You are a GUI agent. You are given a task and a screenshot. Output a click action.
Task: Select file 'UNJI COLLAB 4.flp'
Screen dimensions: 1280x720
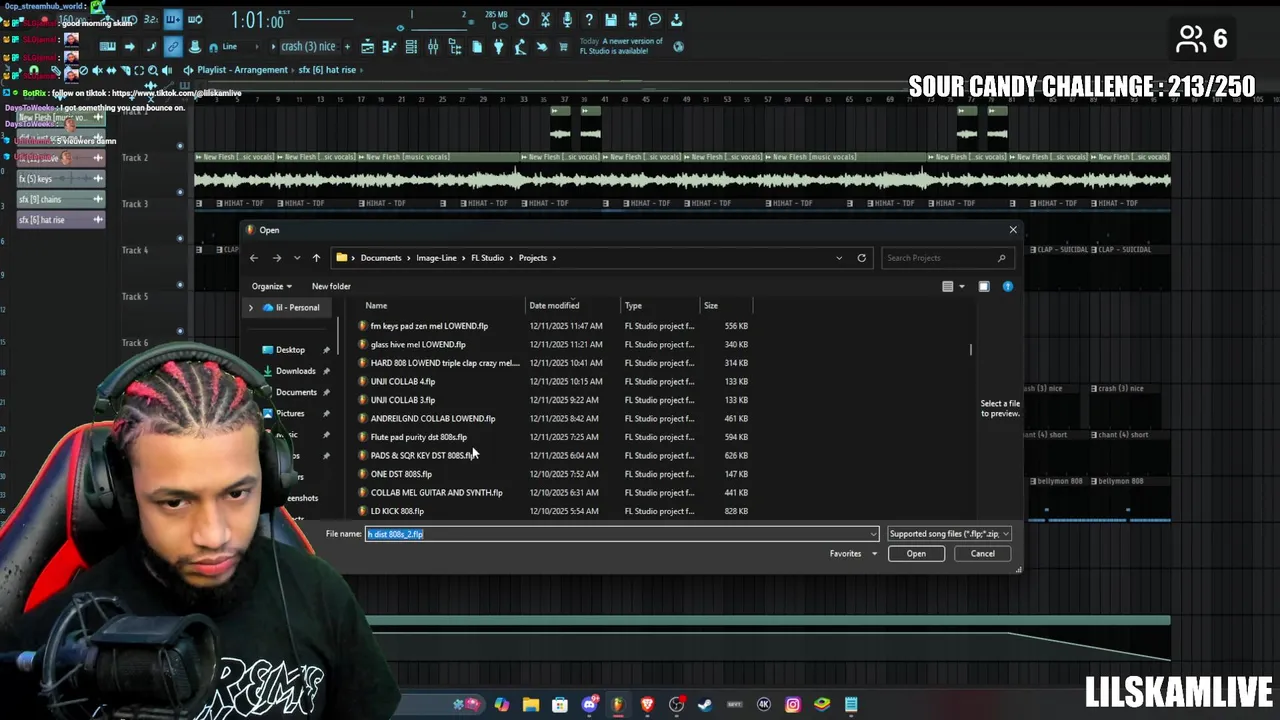coord(403,382)
